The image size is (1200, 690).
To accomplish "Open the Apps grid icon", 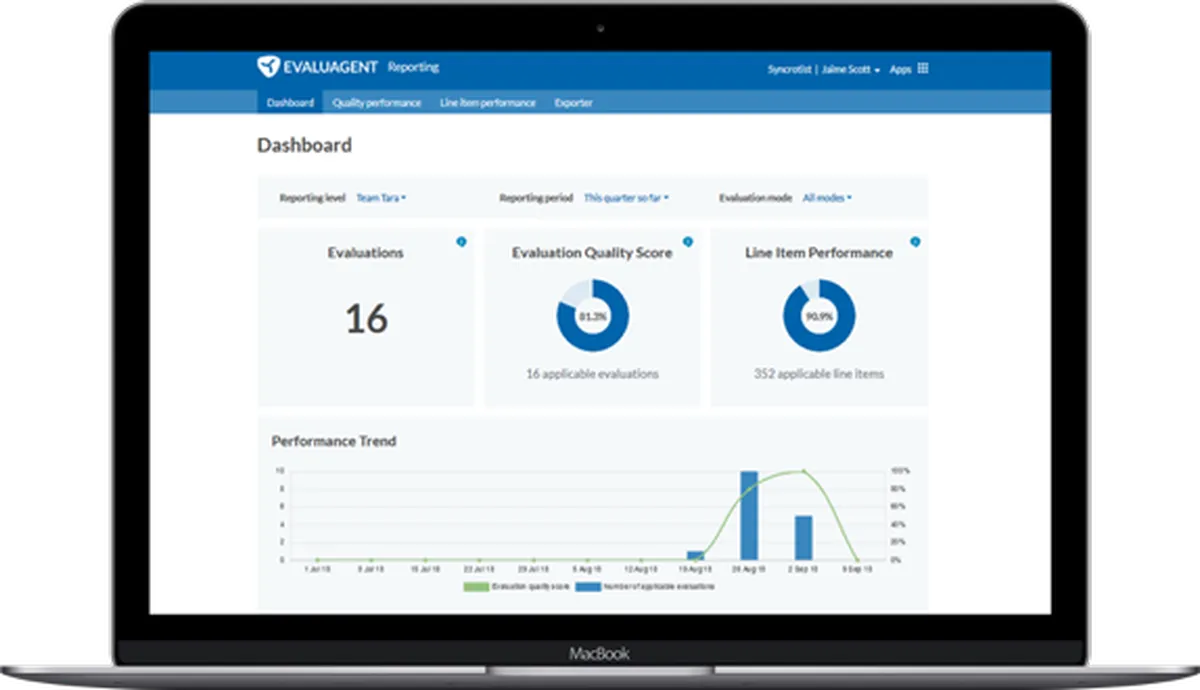I will 923,69.
